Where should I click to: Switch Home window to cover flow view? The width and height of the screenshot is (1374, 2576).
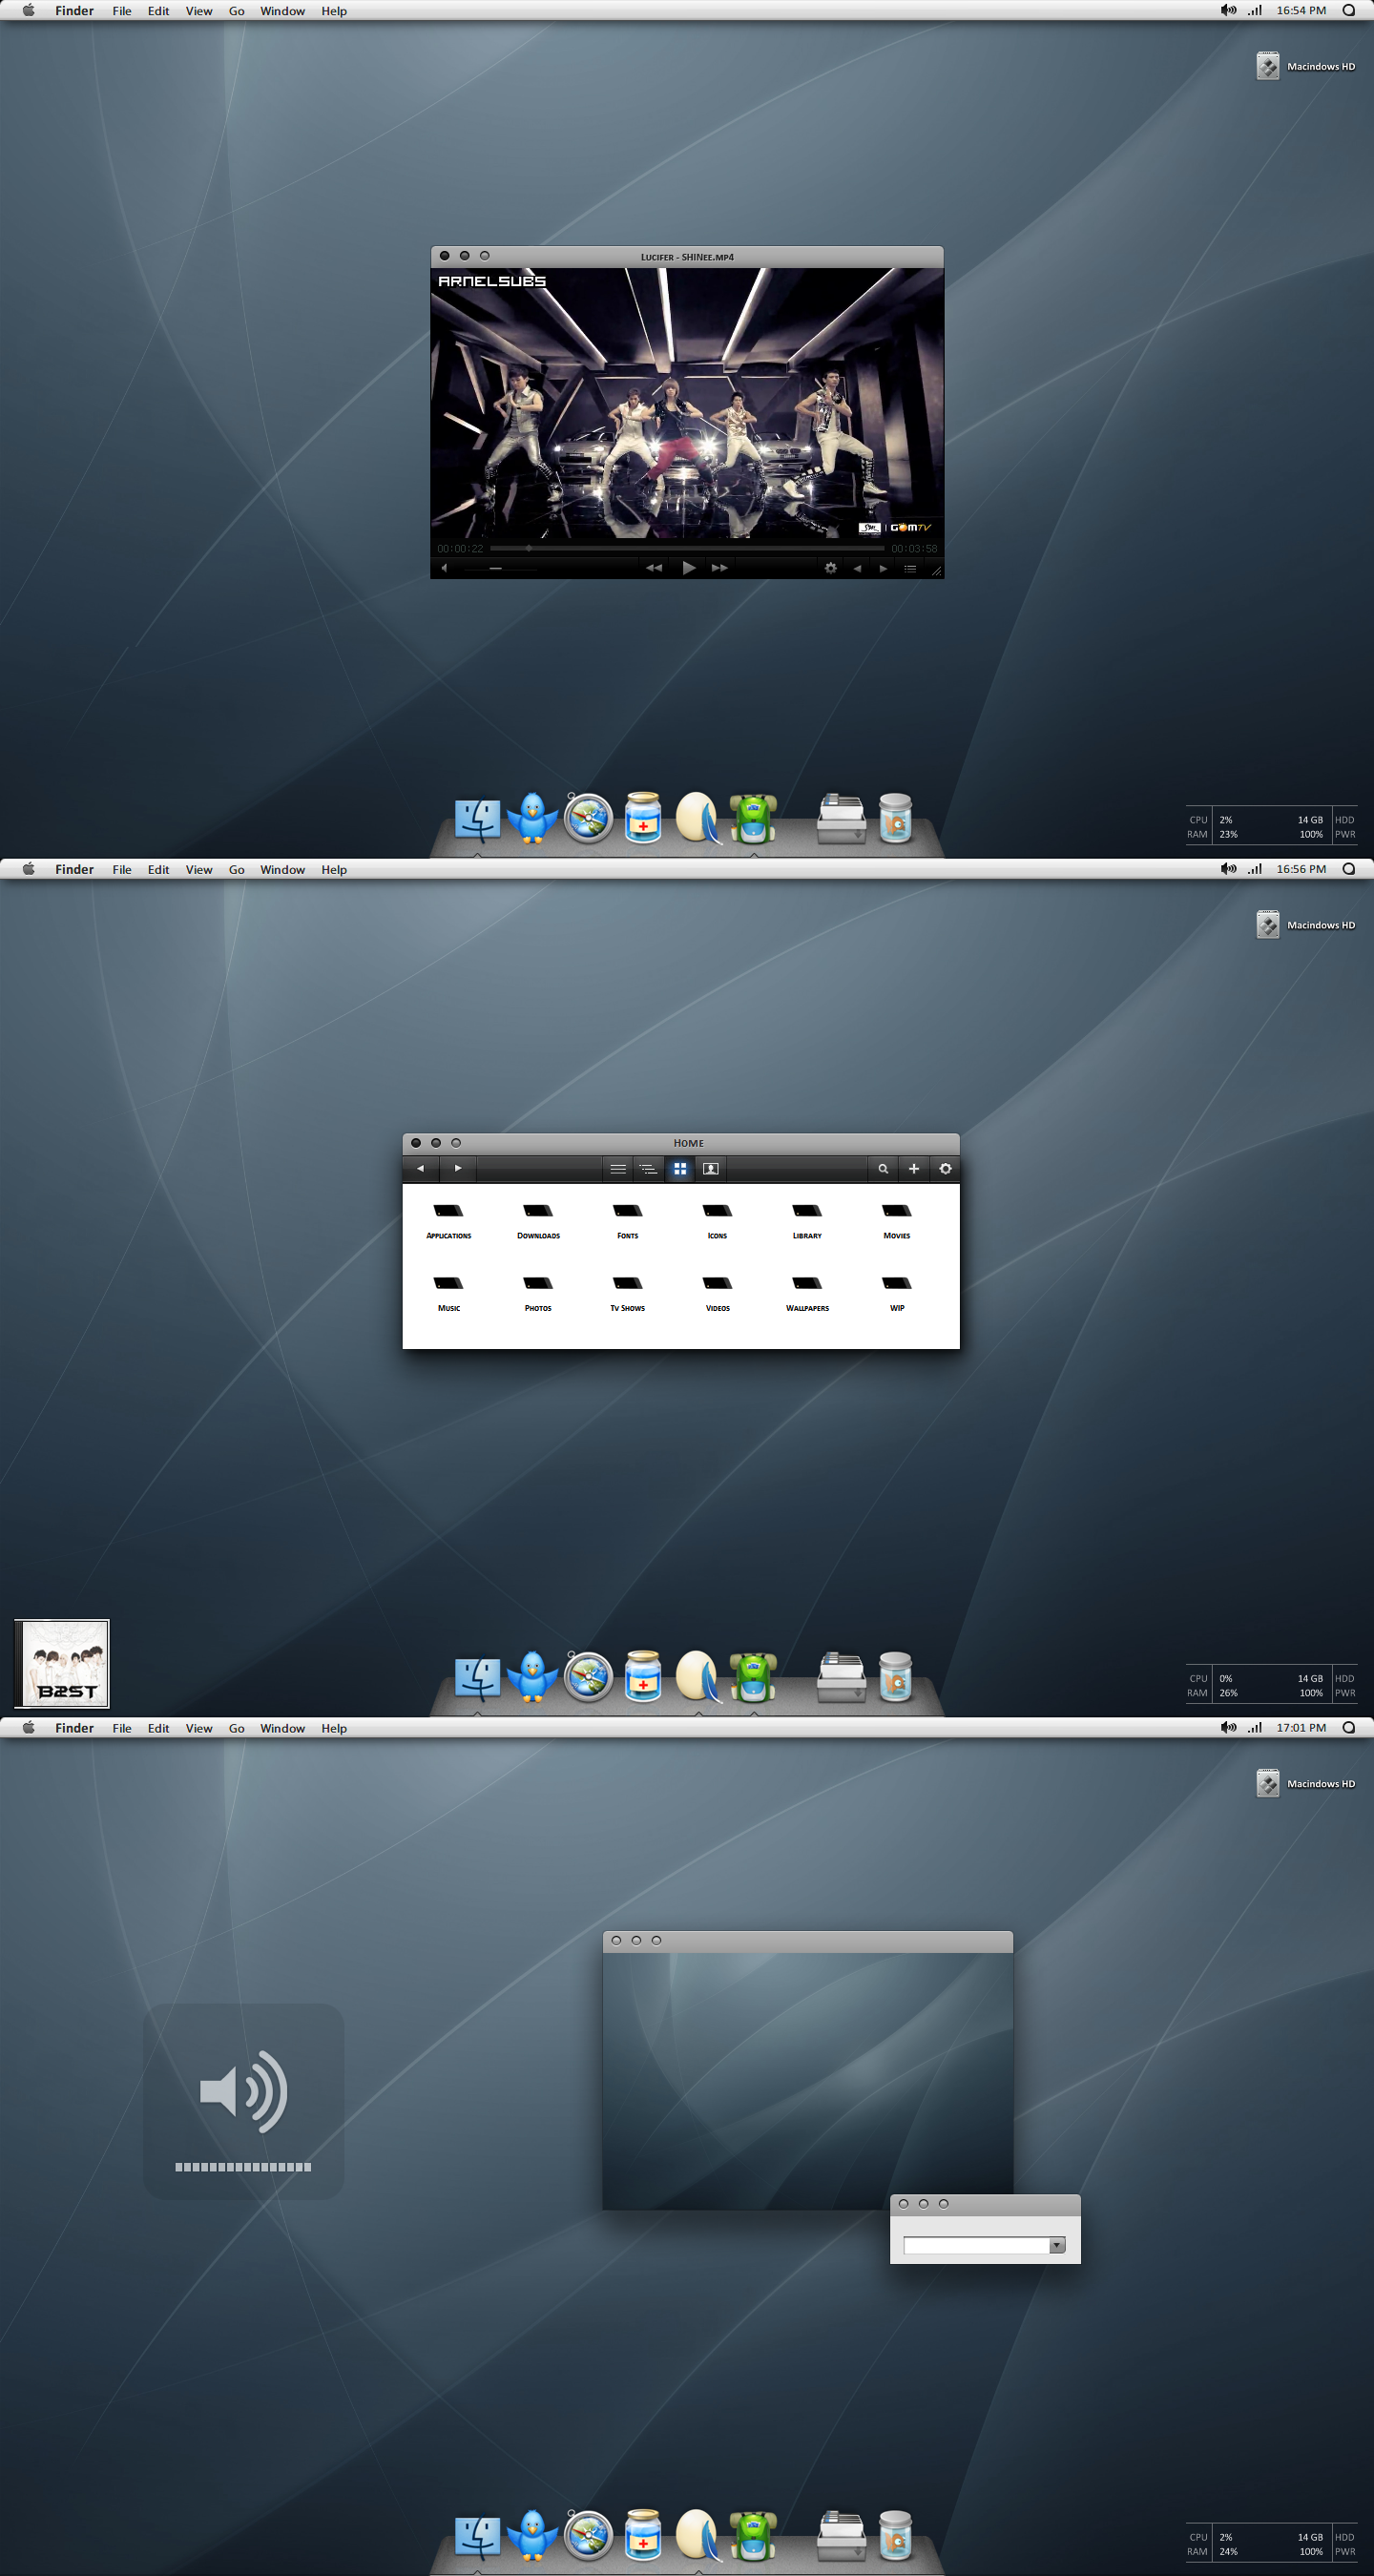click(x=711, y=1168)
